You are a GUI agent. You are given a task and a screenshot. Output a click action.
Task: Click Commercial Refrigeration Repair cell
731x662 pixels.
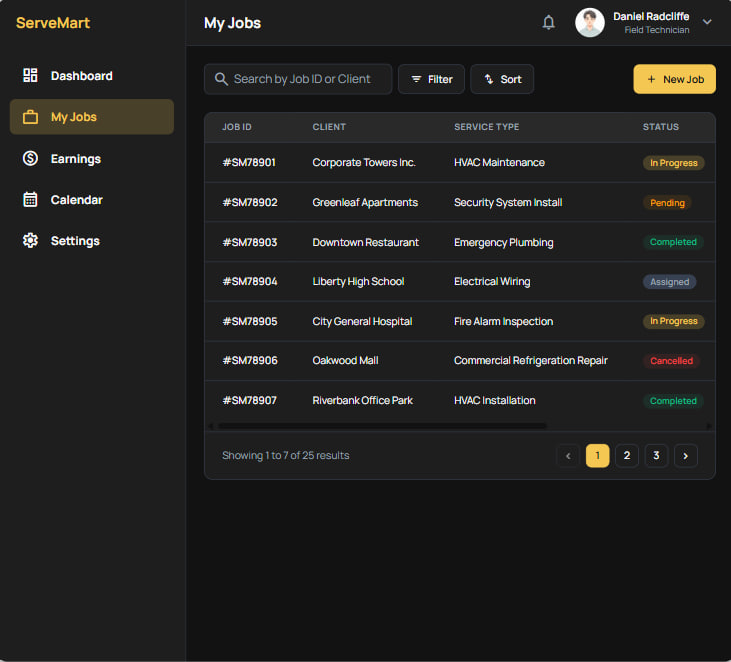coord(531,360)
